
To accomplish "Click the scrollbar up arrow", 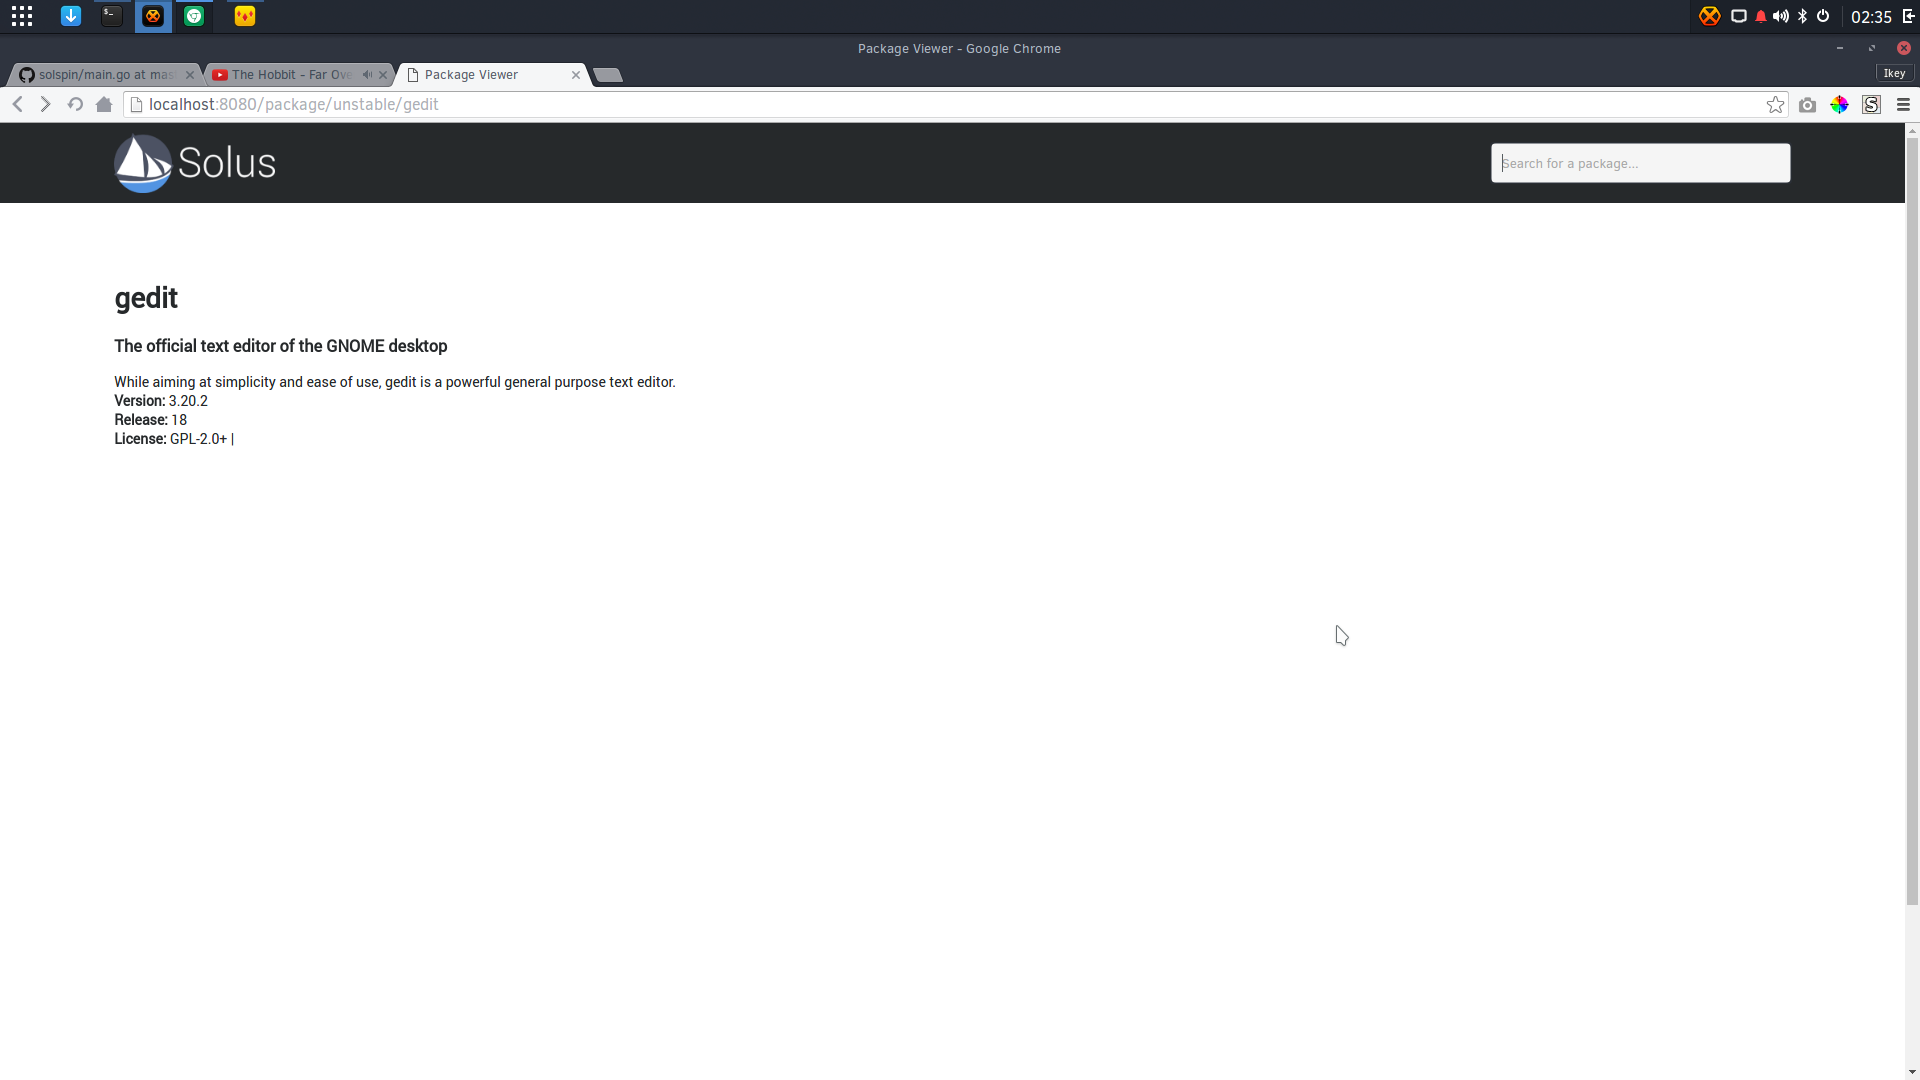I will 1912,130.
